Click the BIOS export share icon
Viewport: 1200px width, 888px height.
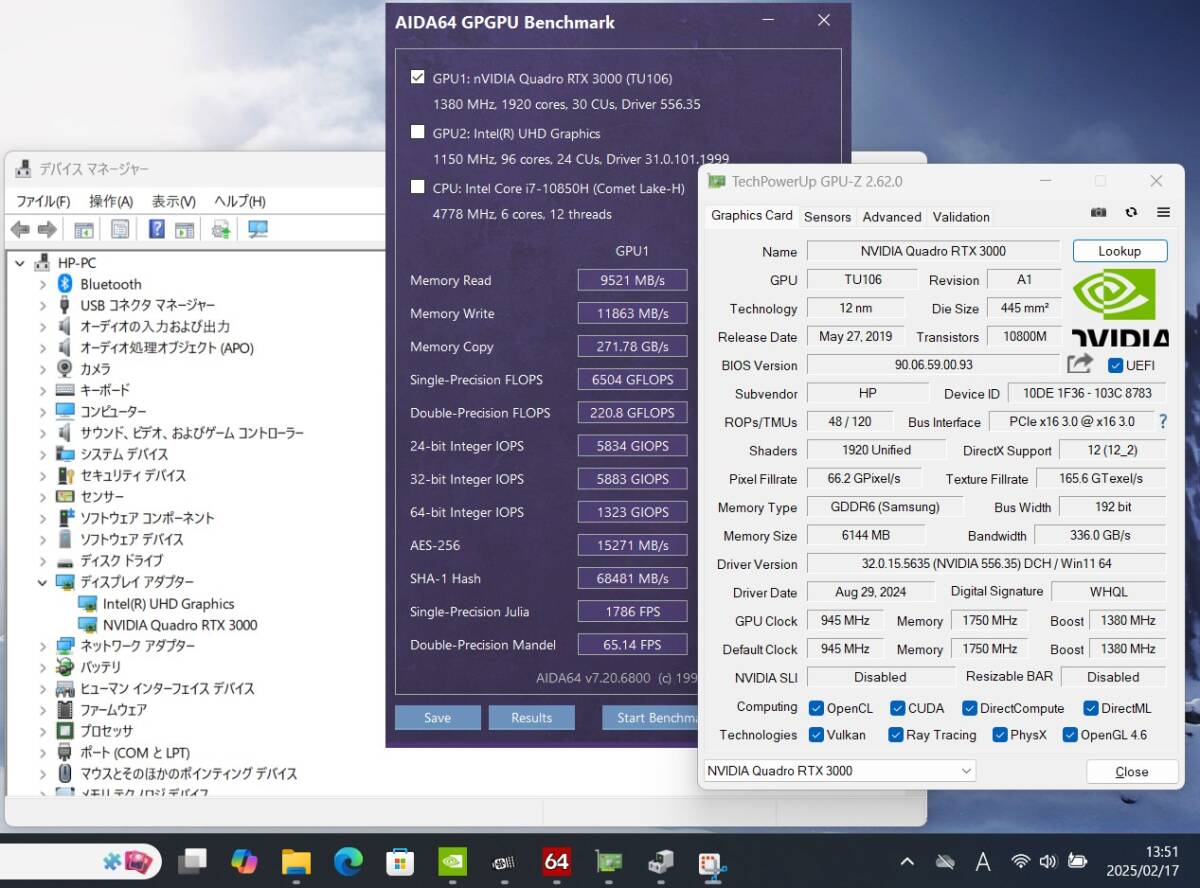pos(1079,365)
